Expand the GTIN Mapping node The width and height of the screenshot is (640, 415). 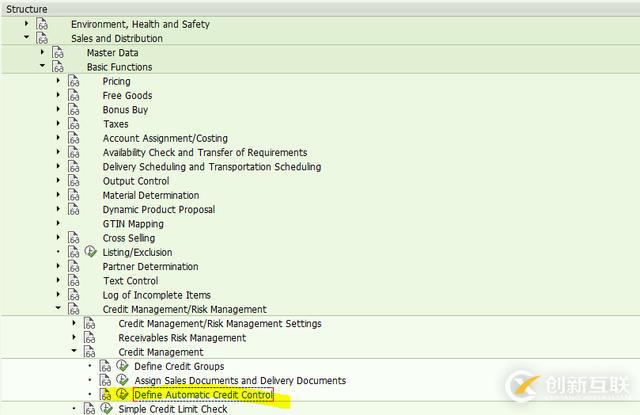(58, 223)
